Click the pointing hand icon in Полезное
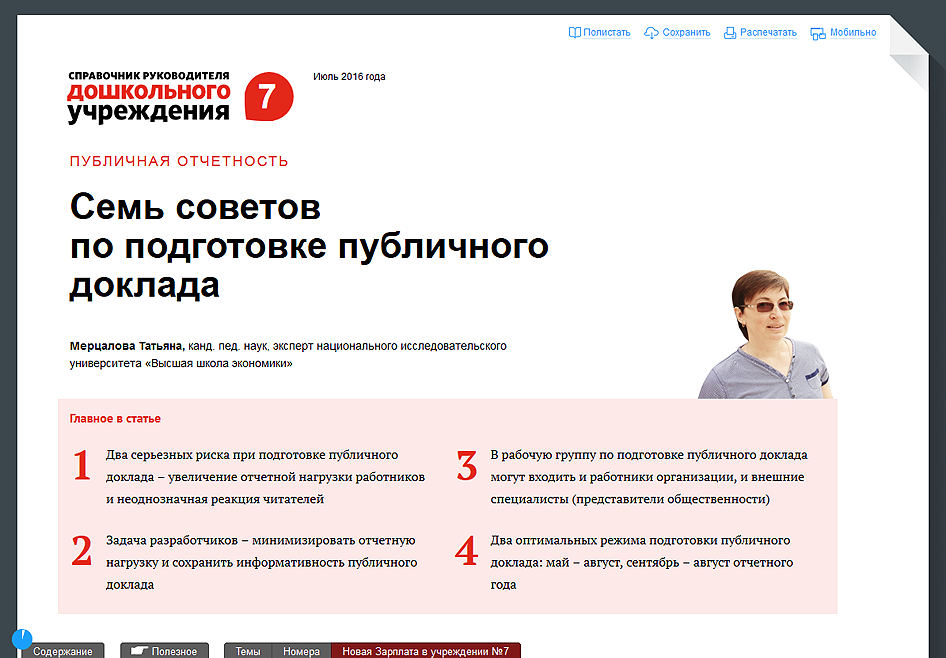Viewport: 946px width, 658px height. pyautogui.click(x=139, y=650)
